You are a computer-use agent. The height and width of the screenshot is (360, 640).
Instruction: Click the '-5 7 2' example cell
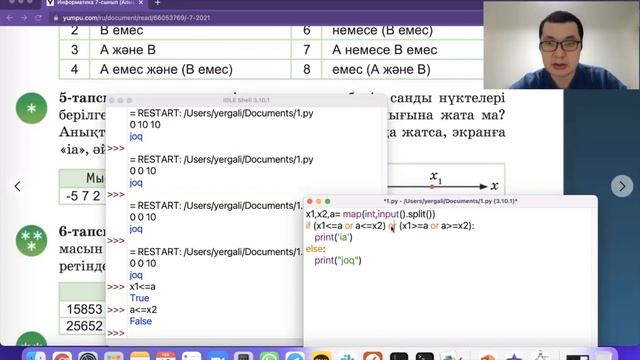click(x=83, y=196)
